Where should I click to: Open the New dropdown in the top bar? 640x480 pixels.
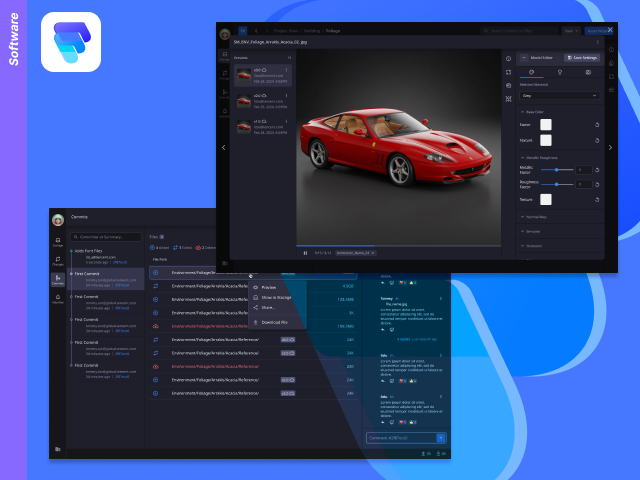pos(571,31)
